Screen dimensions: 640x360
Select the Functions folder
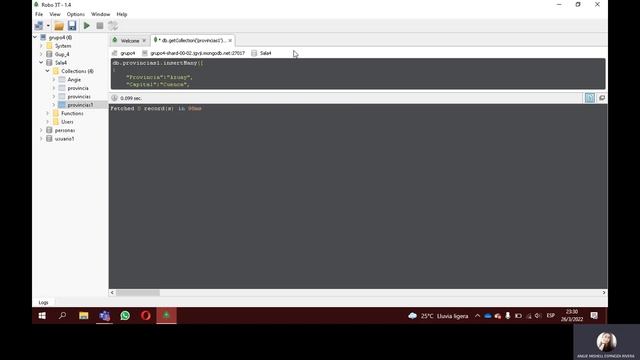click(72, 113)
